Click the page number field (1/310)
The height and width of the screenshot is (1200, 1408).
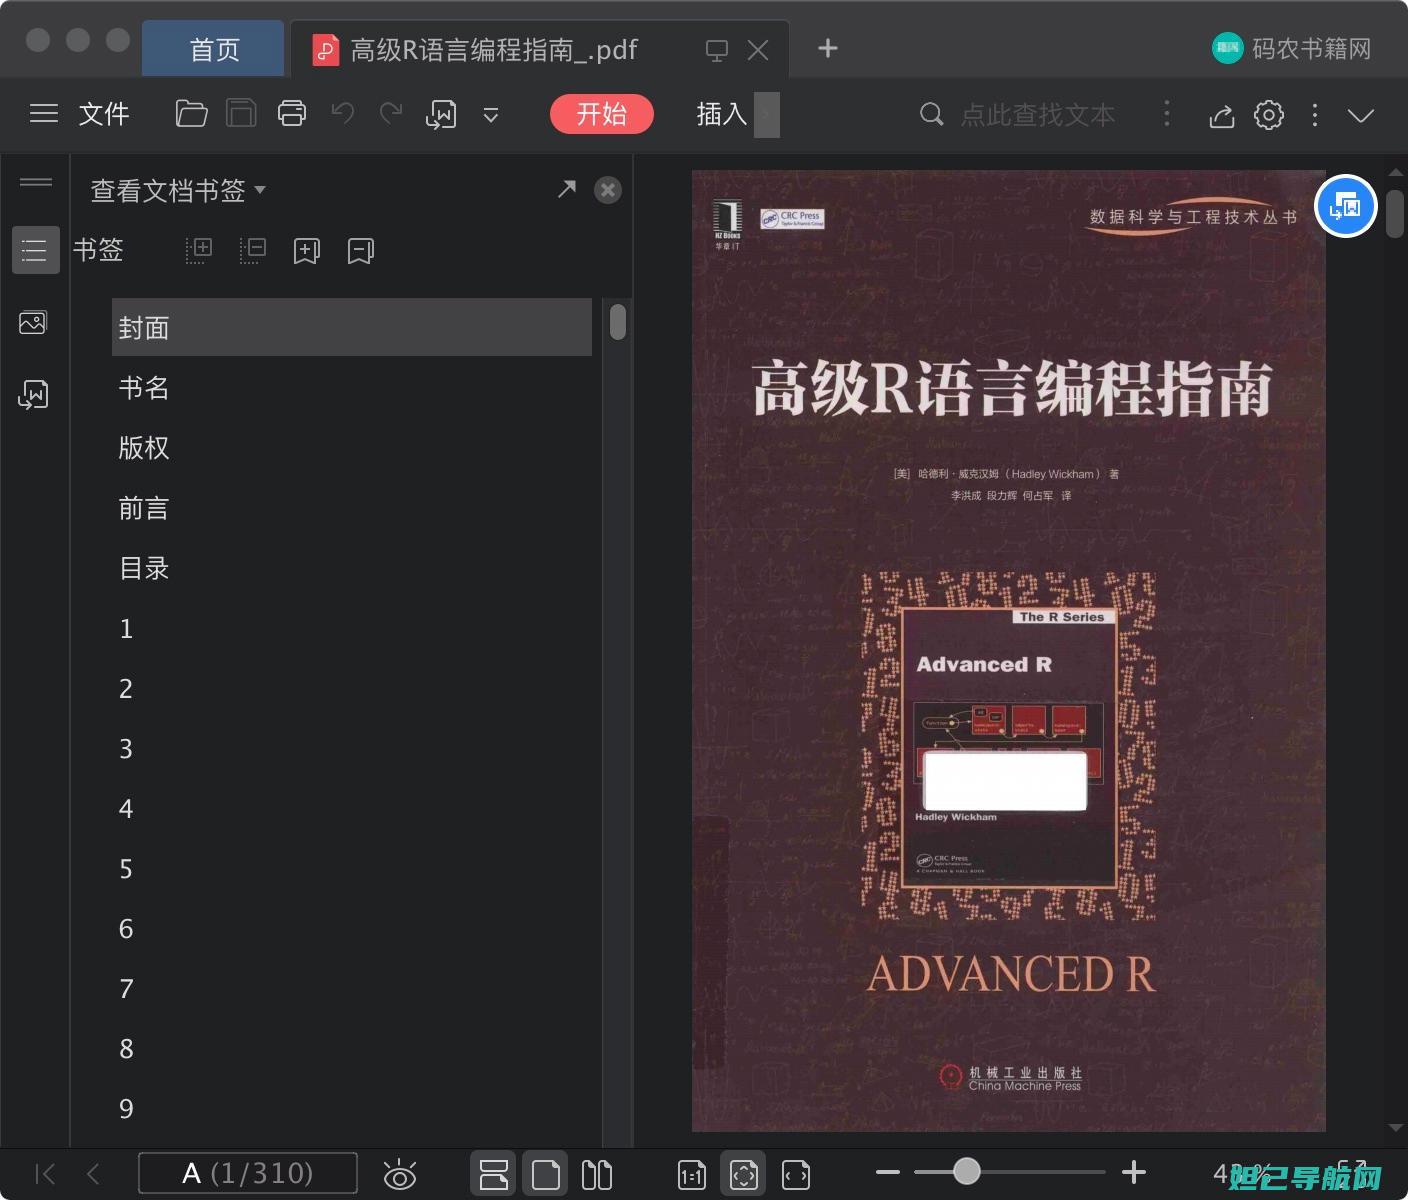pos(248,1173)
